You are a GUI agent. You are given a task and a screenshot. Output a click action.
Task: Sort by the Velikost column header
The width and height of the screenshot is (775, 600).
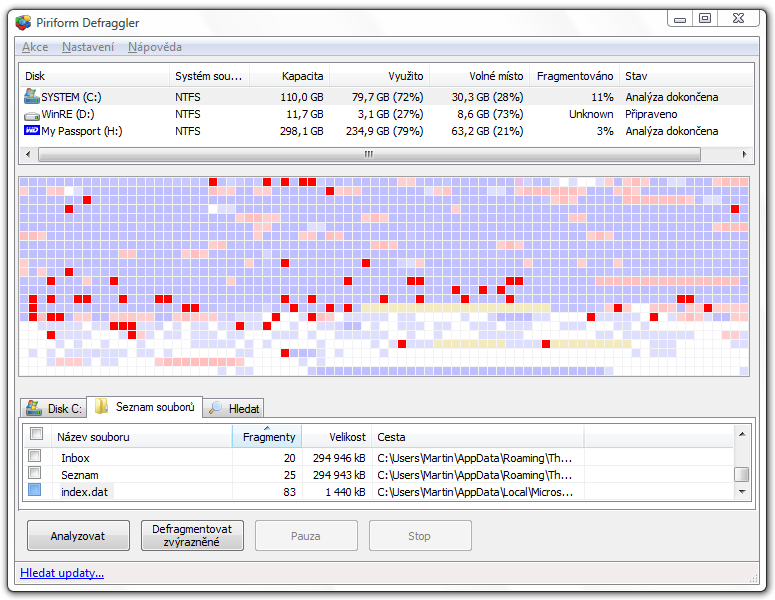tap(337, 436)
